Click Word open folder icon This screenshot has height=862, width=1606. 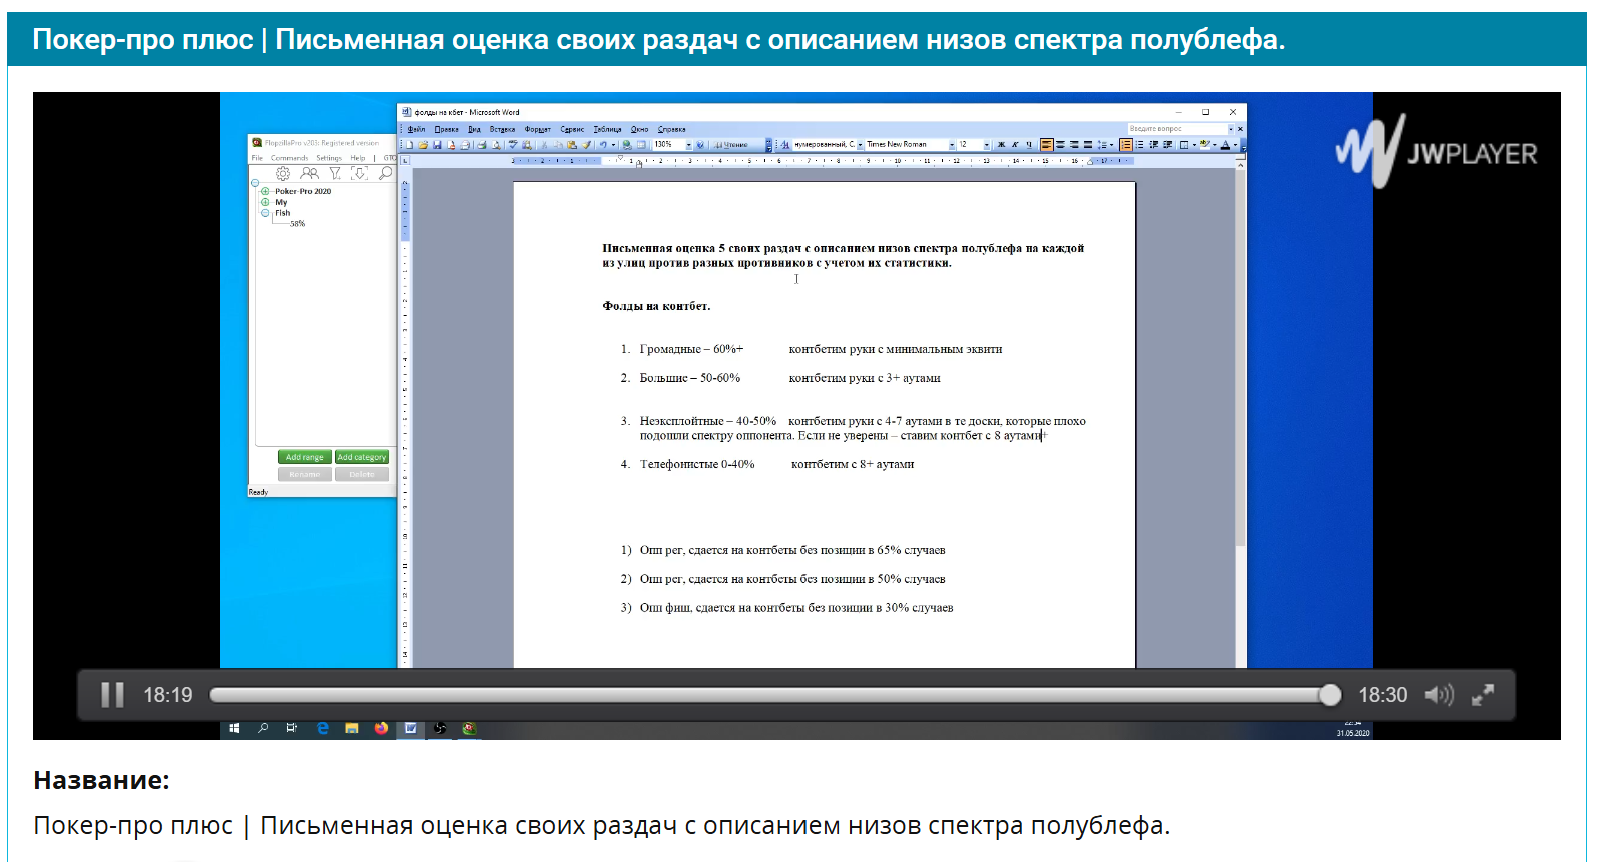(423, 145)
